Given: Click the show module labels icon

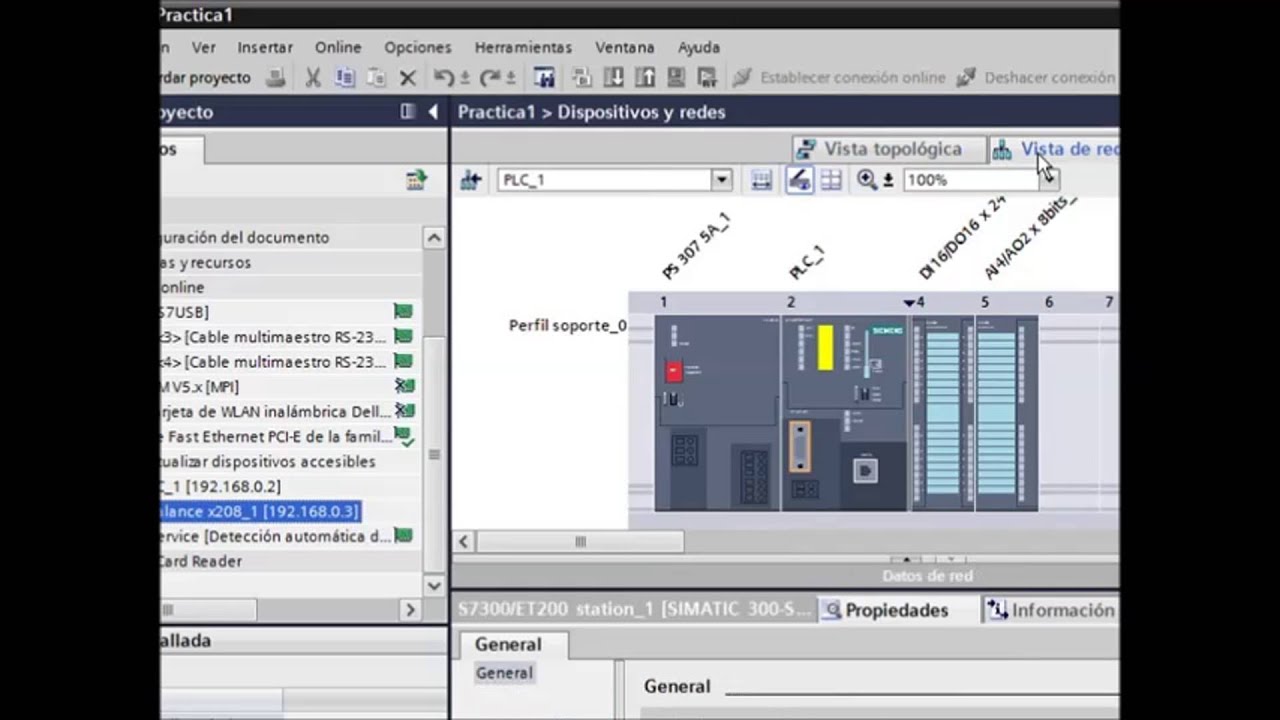Looking at the screenshot, I should (x=762, y=180).
